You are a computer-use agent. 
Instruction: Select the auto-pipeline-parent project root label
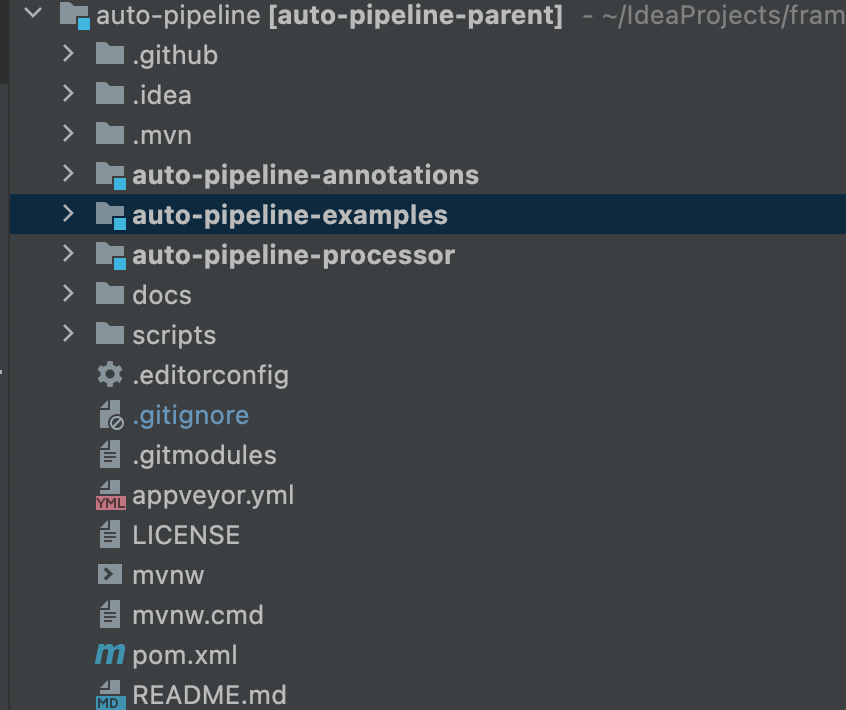click(416, 15)
